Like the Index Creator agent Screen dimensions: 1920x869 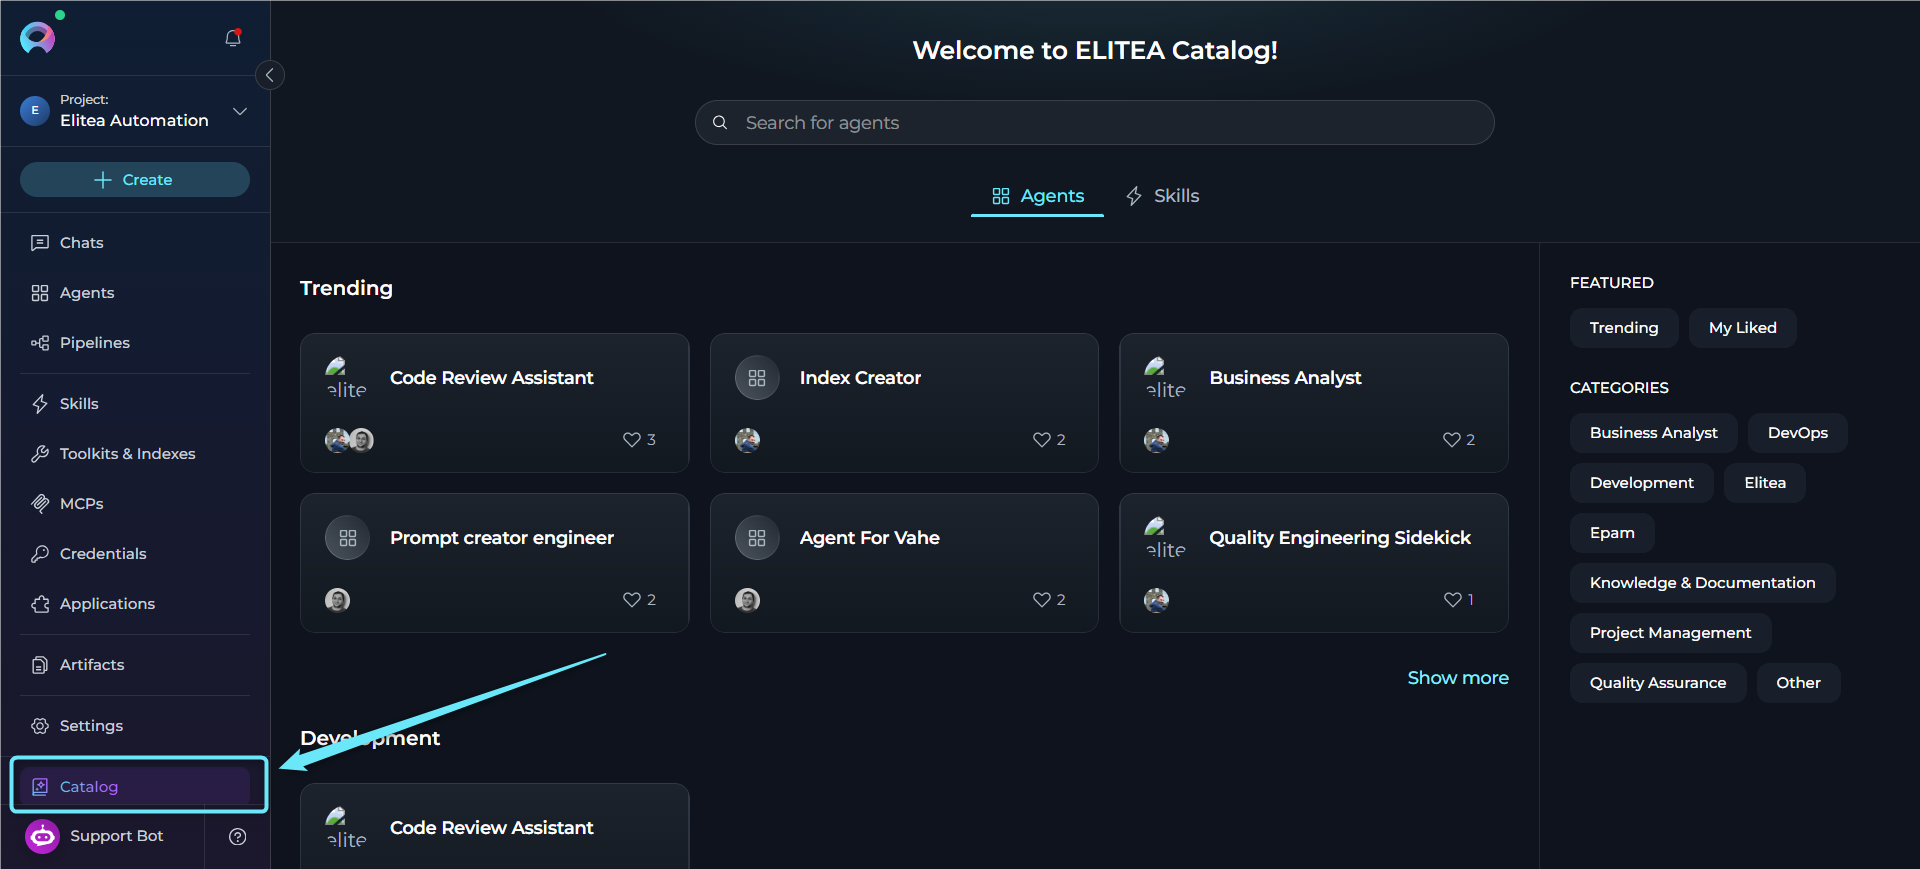(x=1042, y=440)
